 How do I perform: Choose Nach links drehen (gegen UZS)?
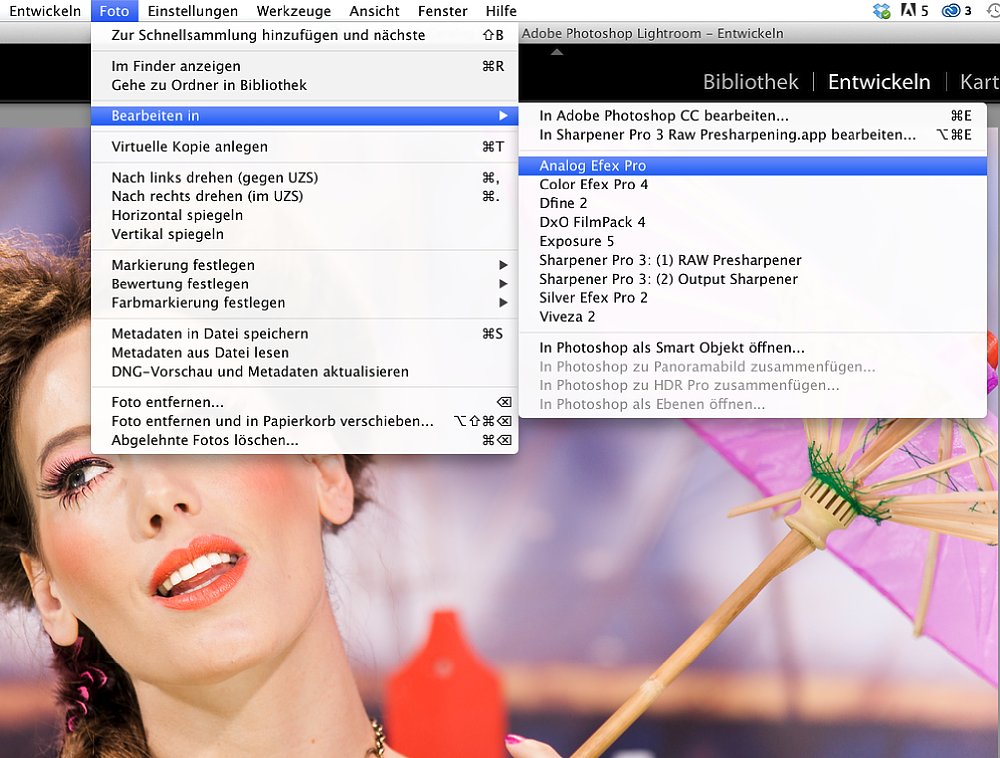[x=305, y=177]
